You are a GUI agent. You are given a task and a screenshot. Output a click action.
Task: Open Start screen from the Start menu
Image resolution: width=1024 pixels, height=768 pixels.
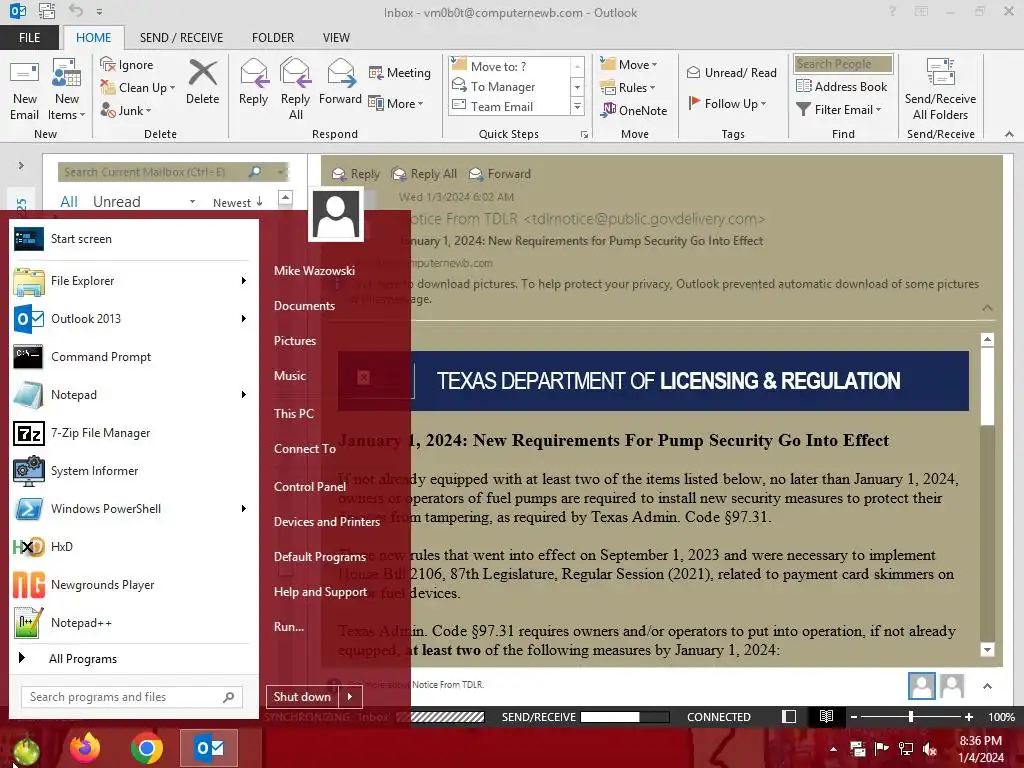coord(131,239)
